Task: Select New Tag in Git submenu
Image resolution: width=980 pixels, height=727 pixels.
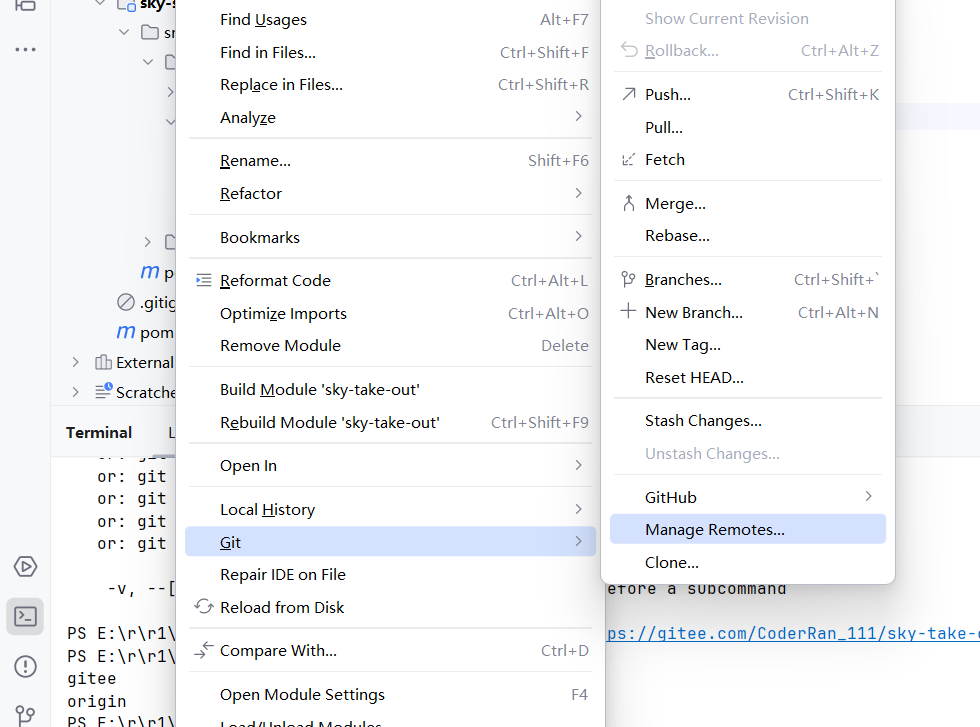Action: pos(748,345)
